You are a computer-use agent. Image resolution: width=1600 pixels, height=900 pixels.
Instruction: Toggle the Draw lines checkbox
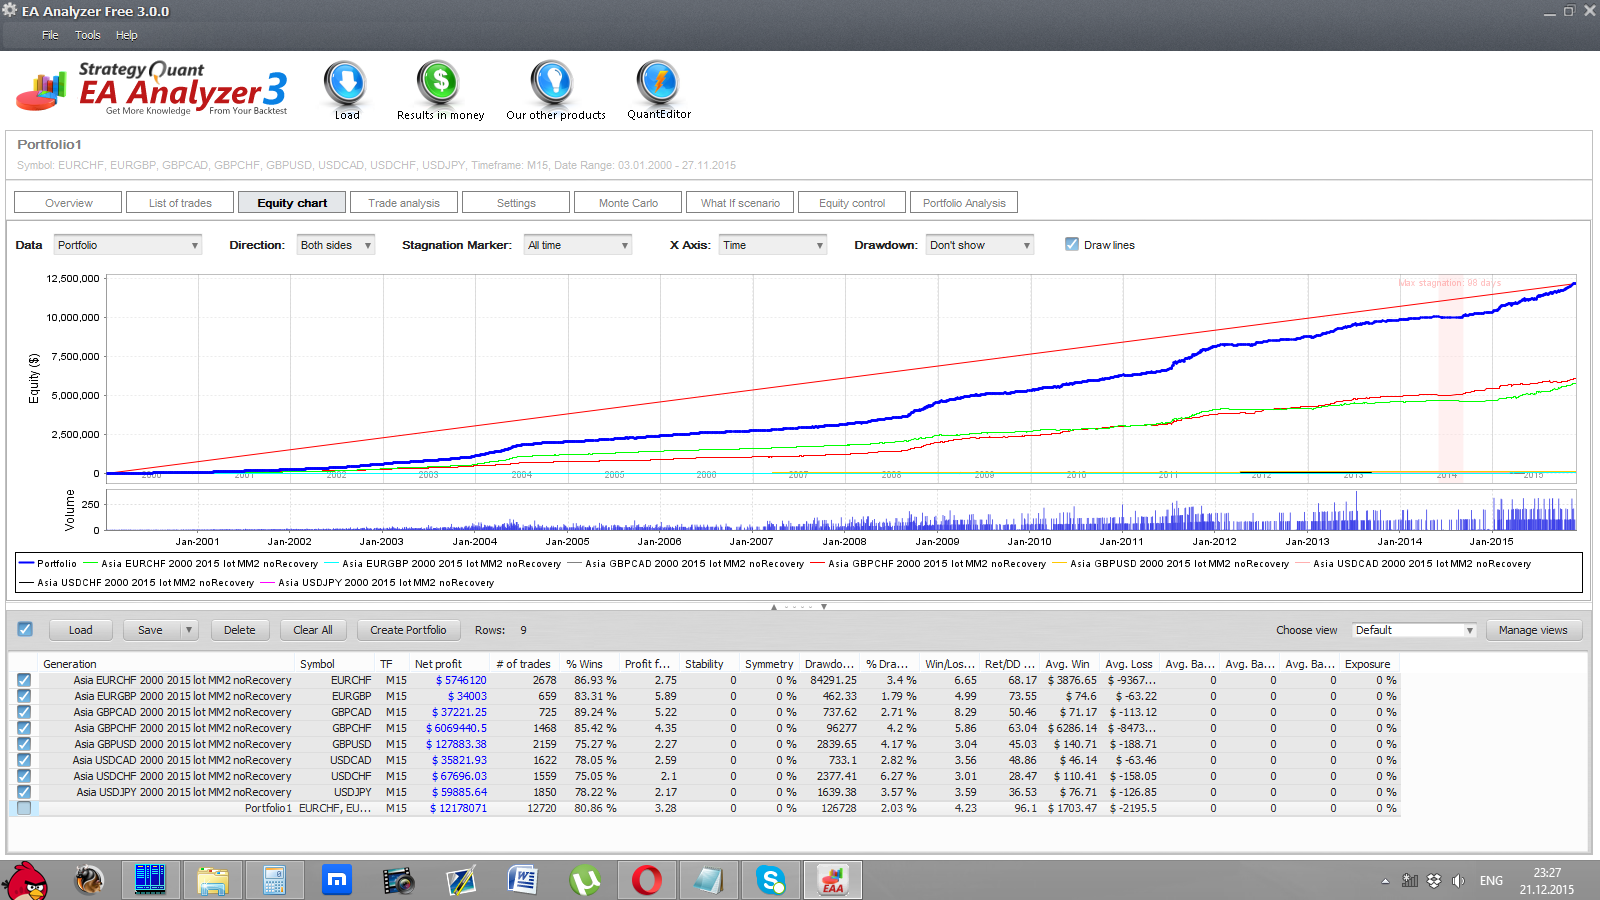(x=1072, y=244)
